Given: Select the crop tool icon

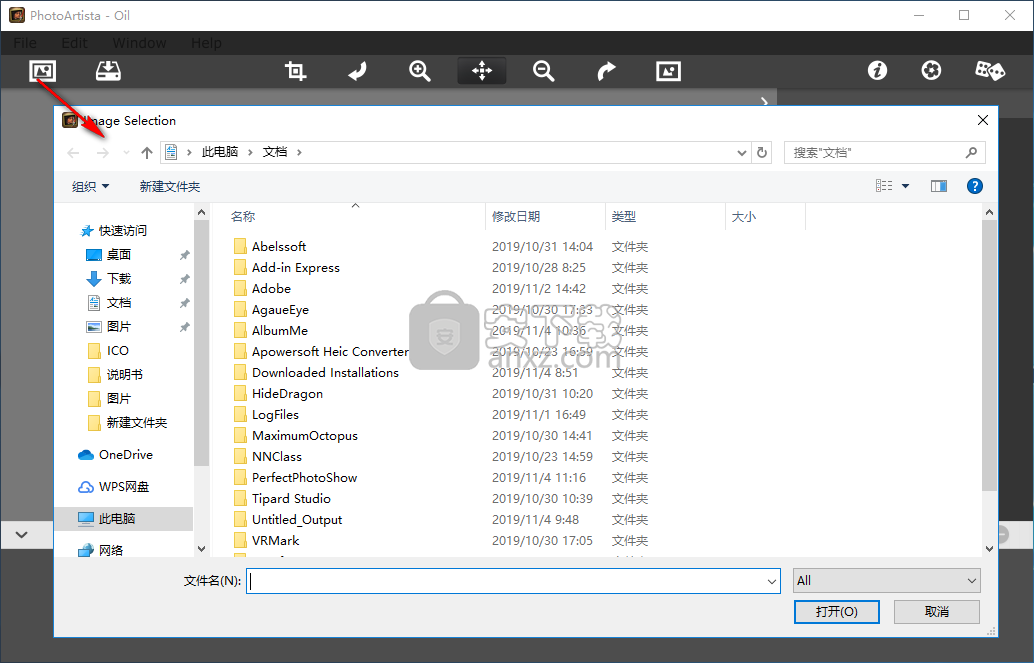Looking at the screenshot, I should coord(295,71).
